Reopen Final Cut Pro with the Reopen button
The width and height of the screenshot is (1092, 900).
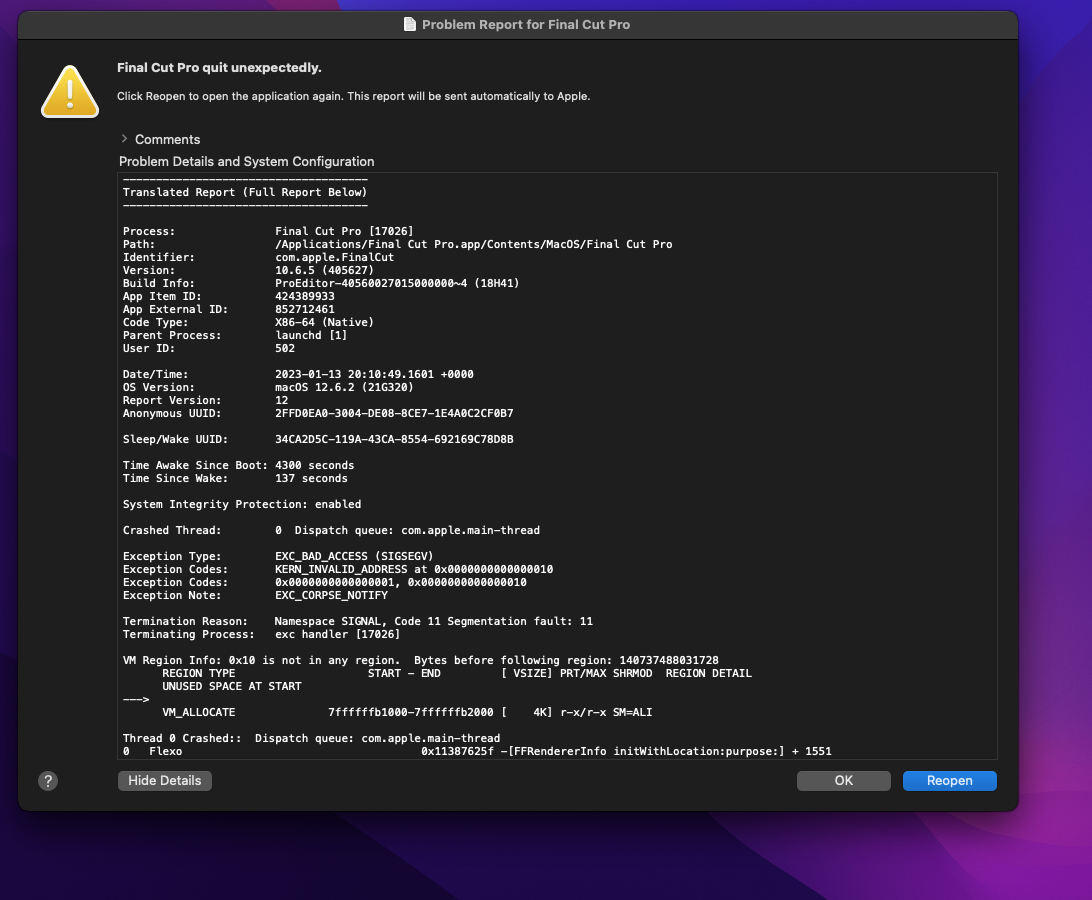[x=949, y=781]
